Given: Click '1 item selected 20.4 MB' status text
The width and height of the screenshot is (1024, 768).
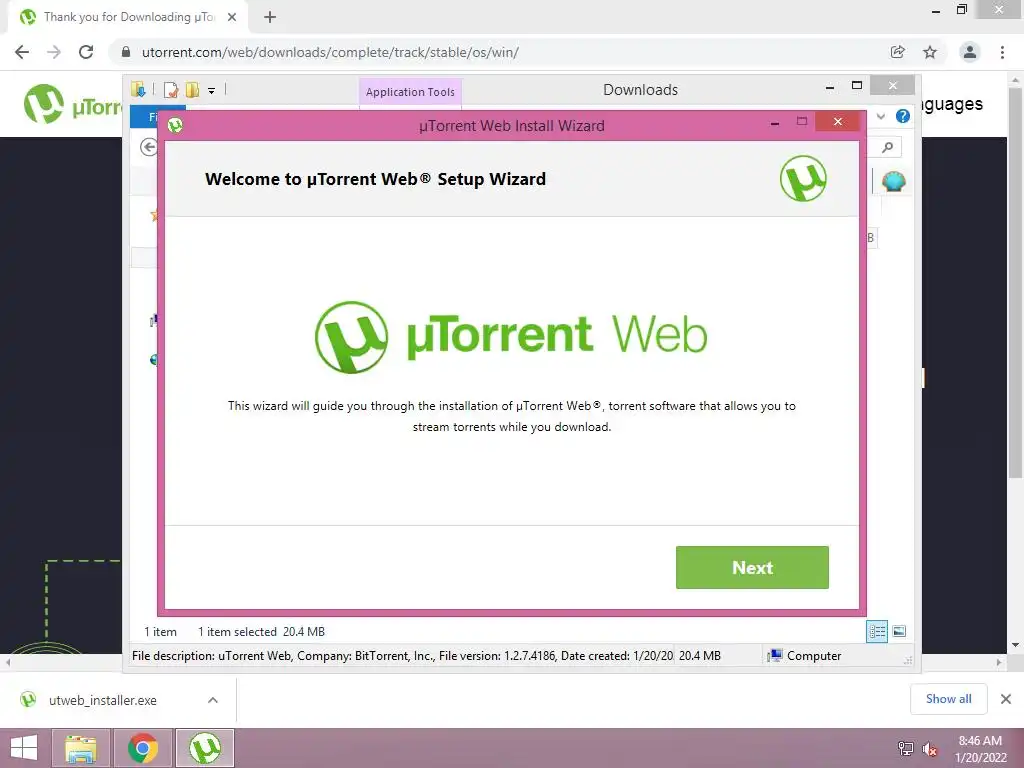Looking at the screenshot, I should tap(261, 632).
